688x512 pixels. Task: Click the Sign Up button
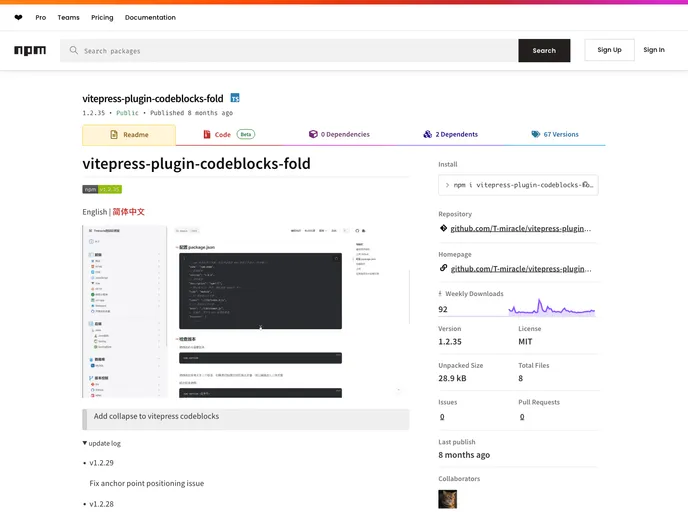coord(609,50)
